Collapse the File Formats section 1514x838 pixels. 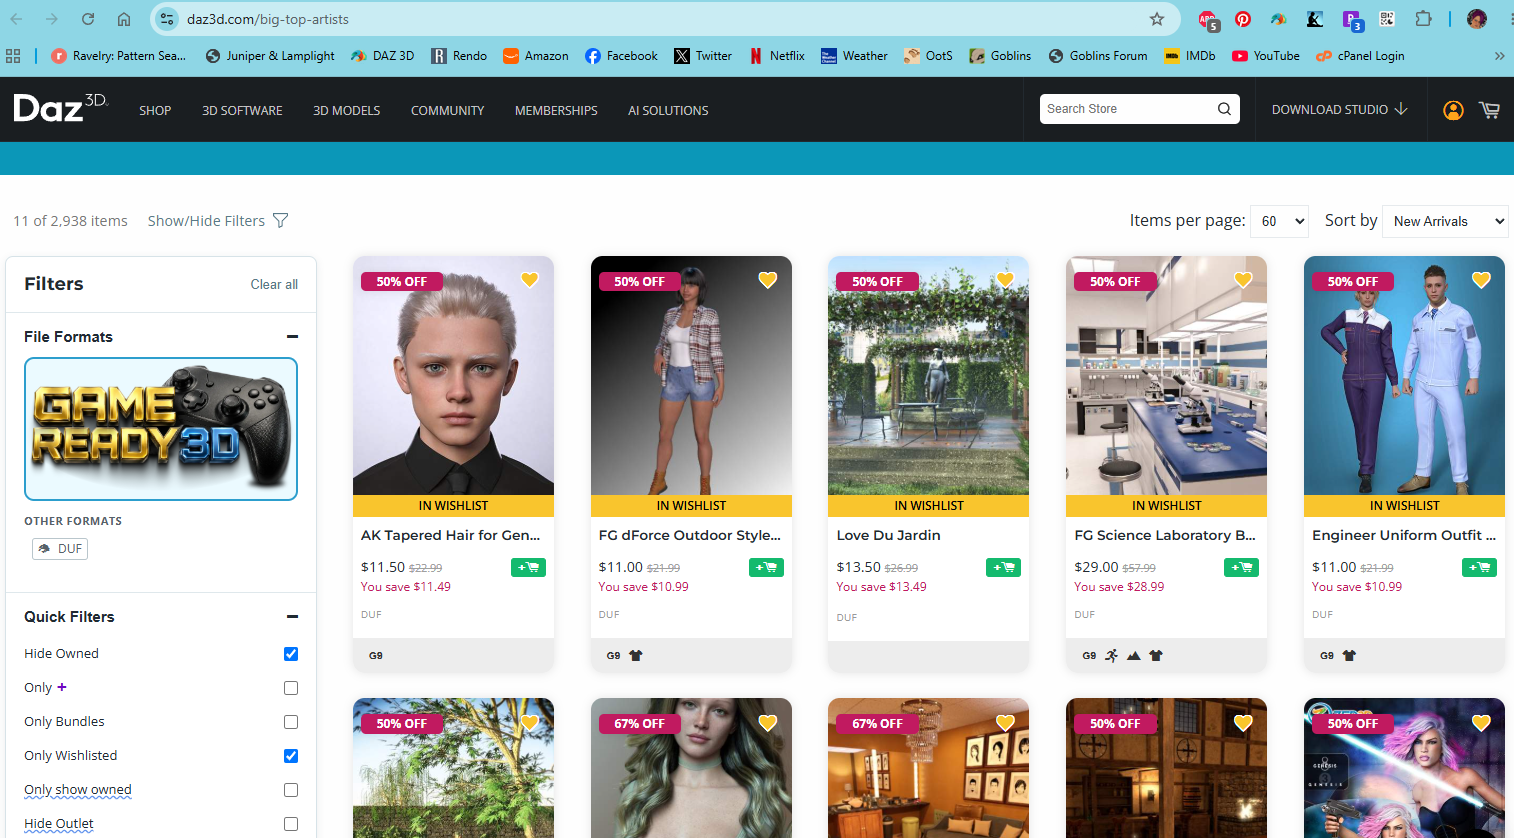pyautogui.click(x=292, y=337)
